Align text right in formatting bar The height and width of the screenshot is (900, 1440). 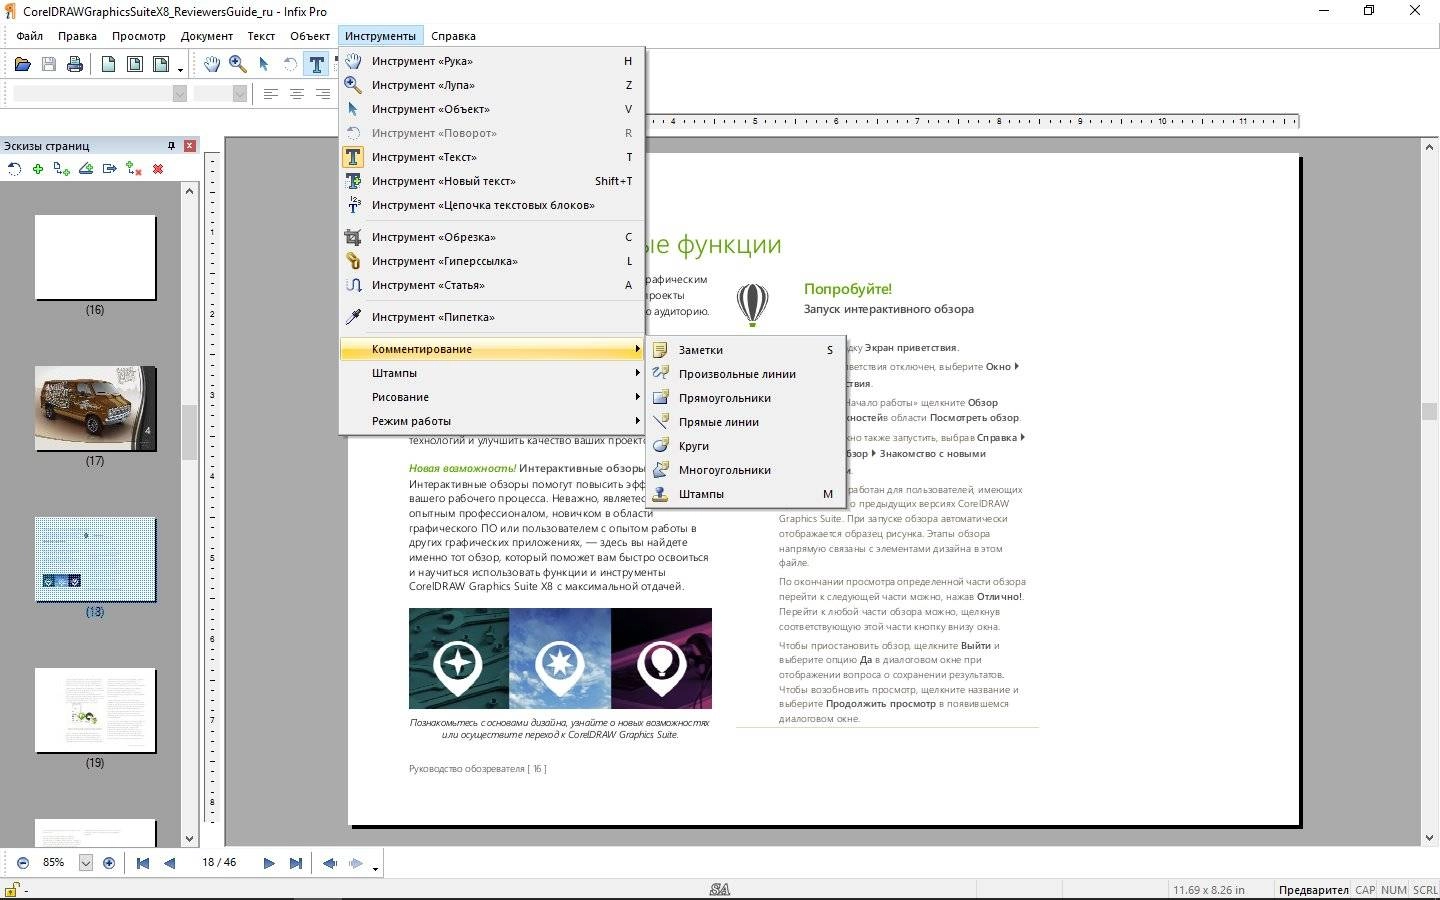(x=322, y=94)
